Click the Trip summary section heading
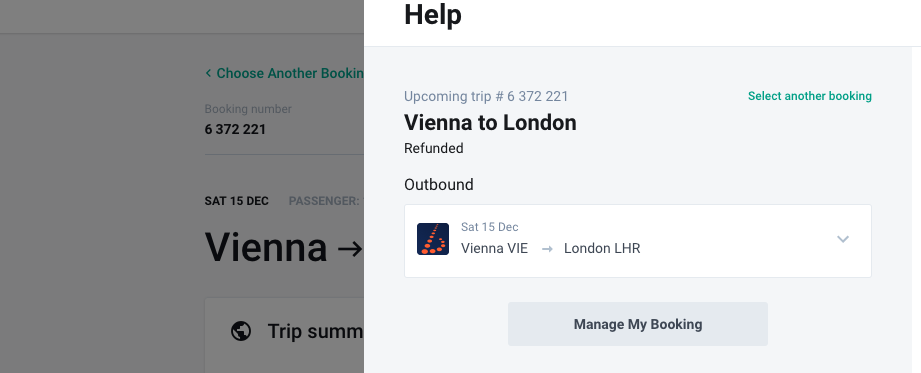921x373 pixels. click(x=315, y=331)
